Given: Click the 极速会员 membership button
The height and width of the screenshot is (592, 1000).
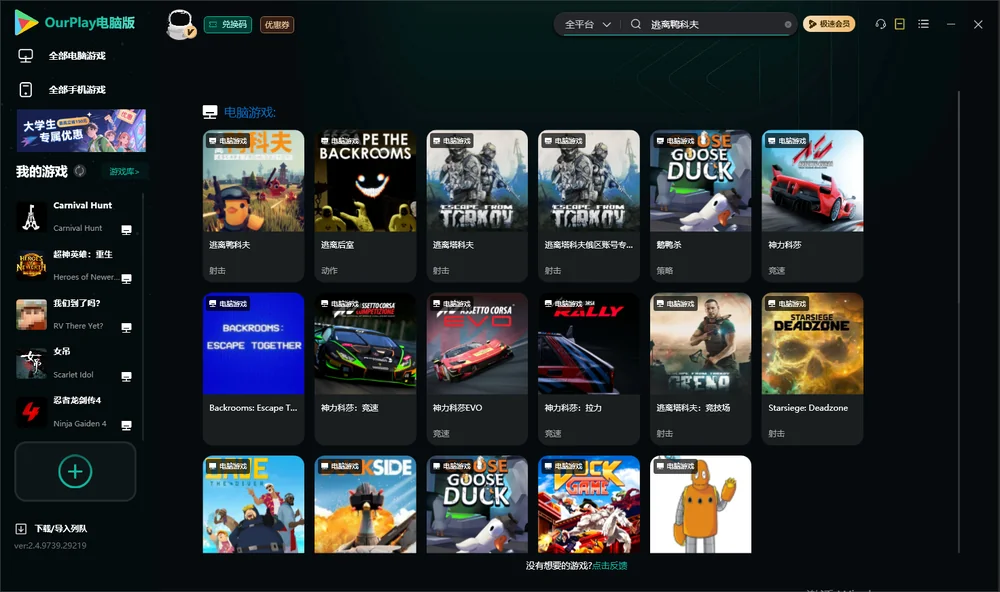Looking at the screenshot, I should pos(829,24).
